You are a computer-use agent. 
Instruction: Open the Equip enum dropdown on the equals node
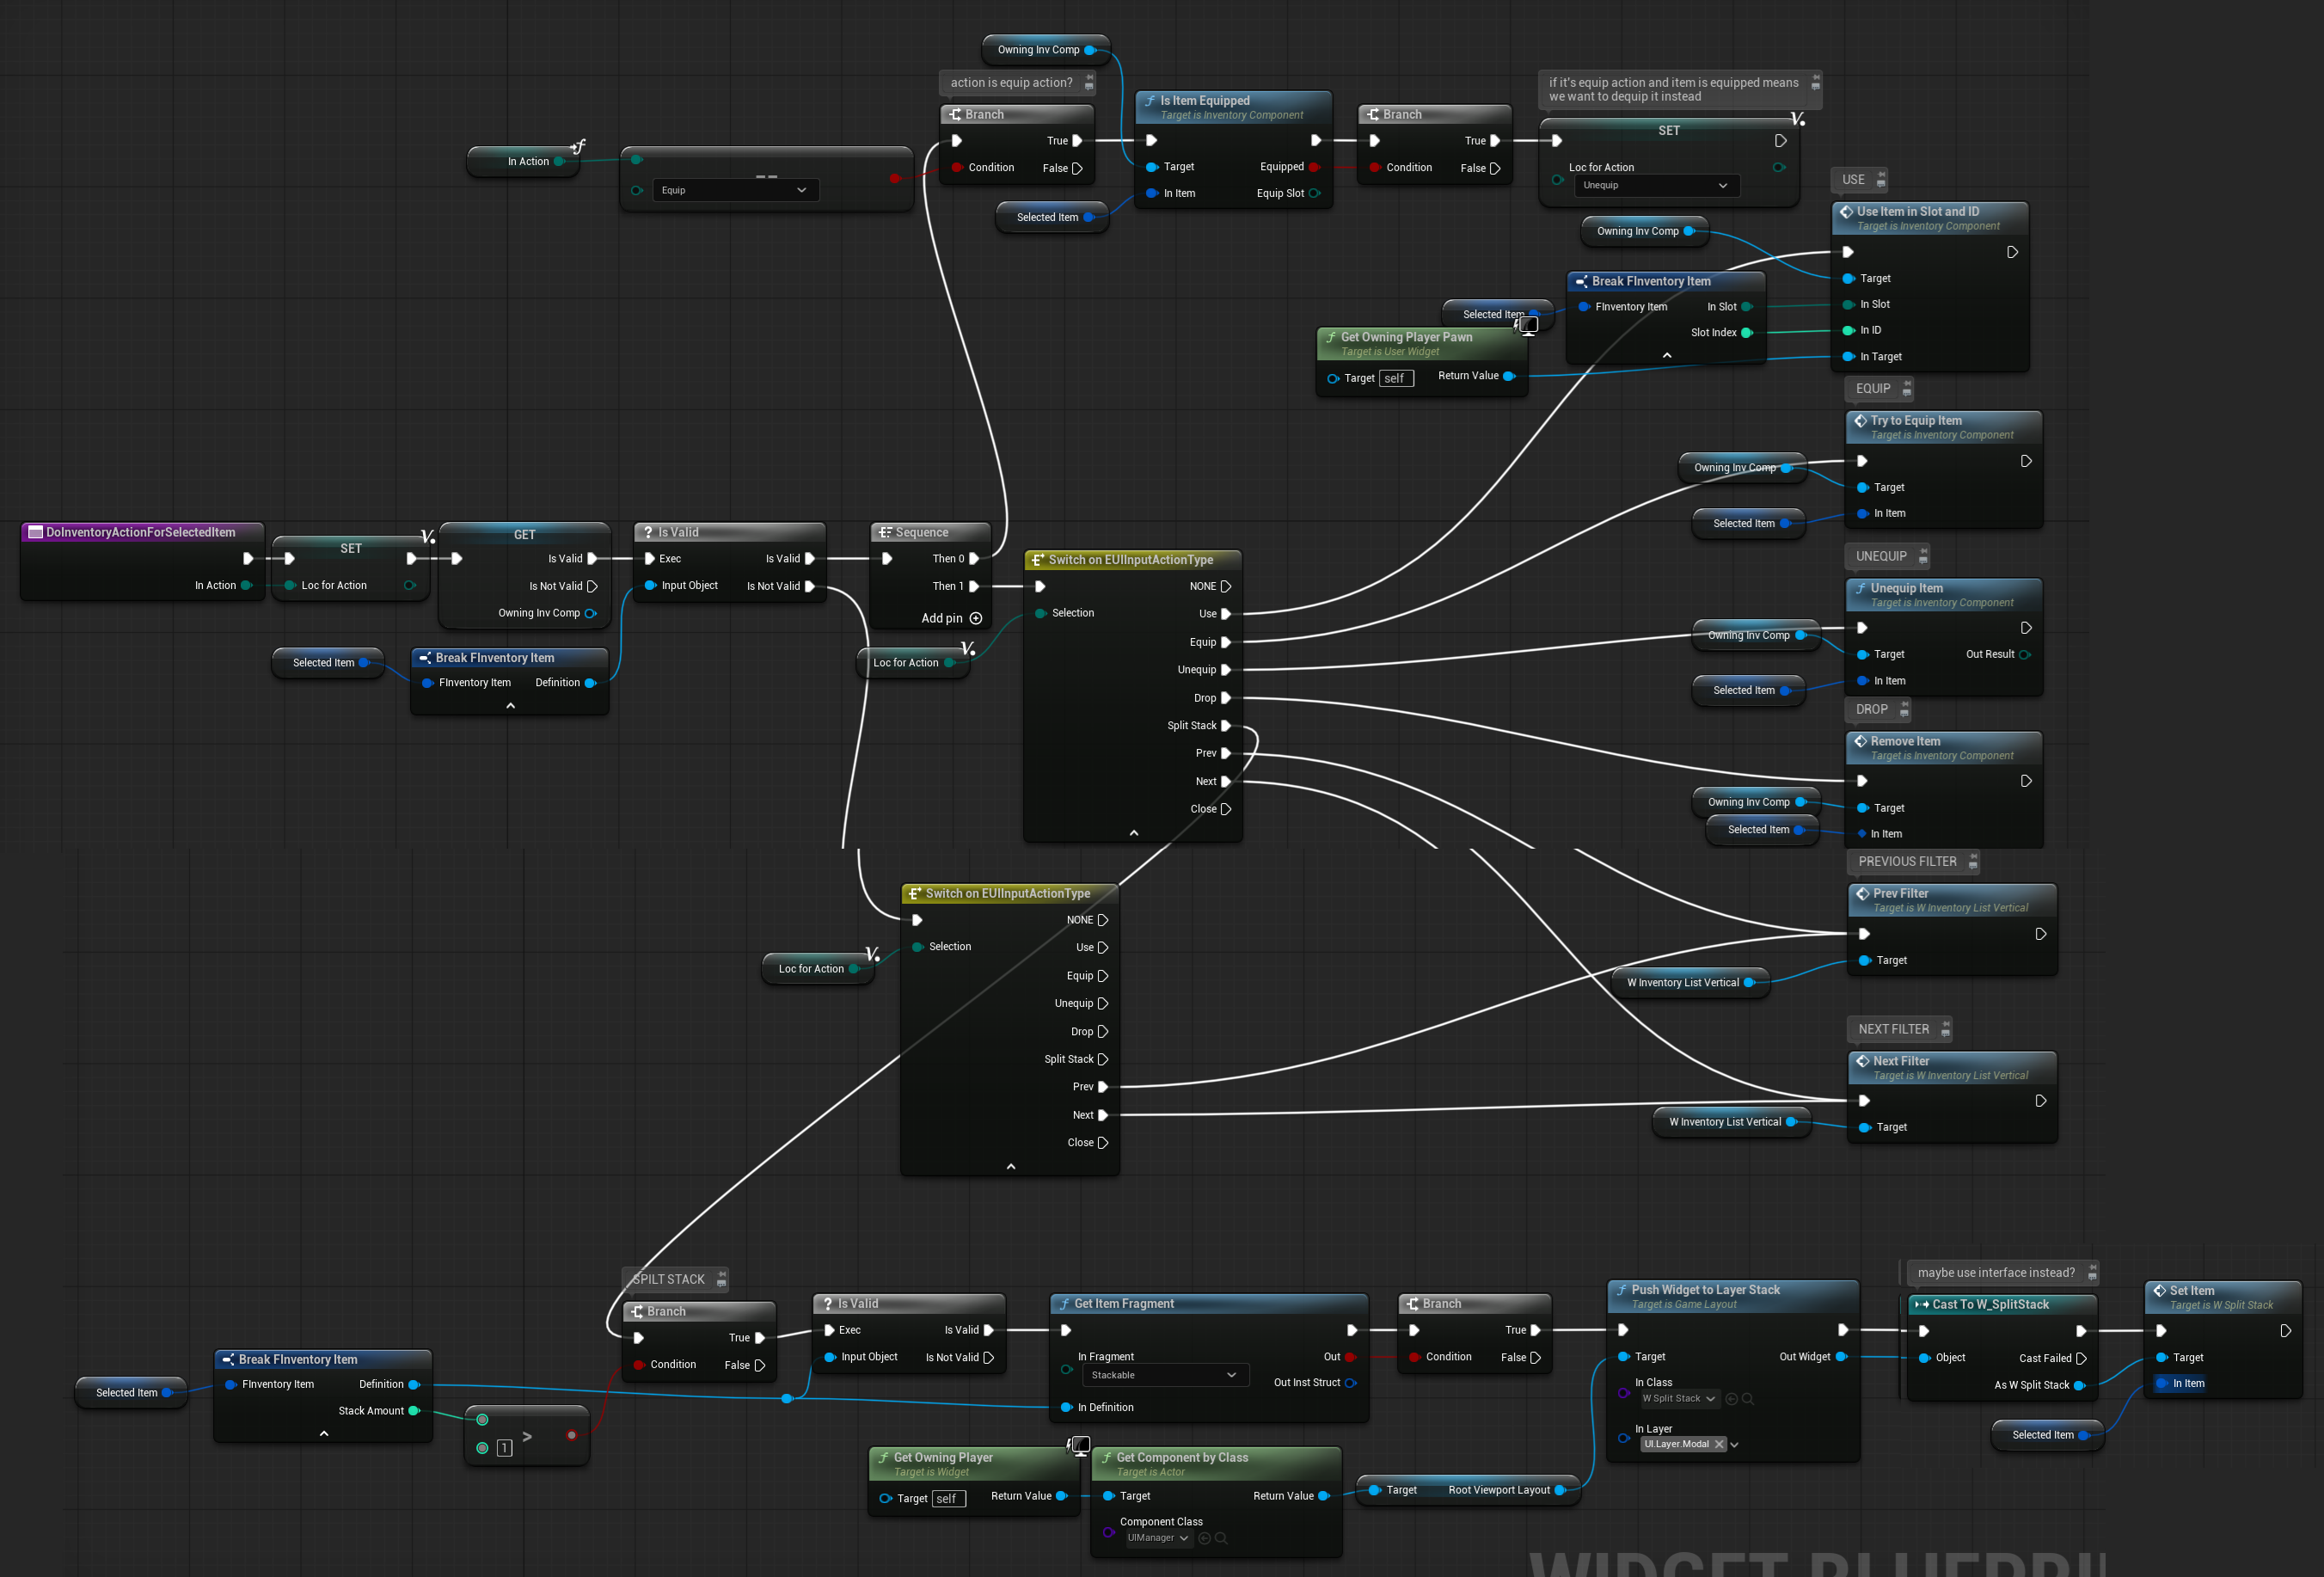click(735, 190)
